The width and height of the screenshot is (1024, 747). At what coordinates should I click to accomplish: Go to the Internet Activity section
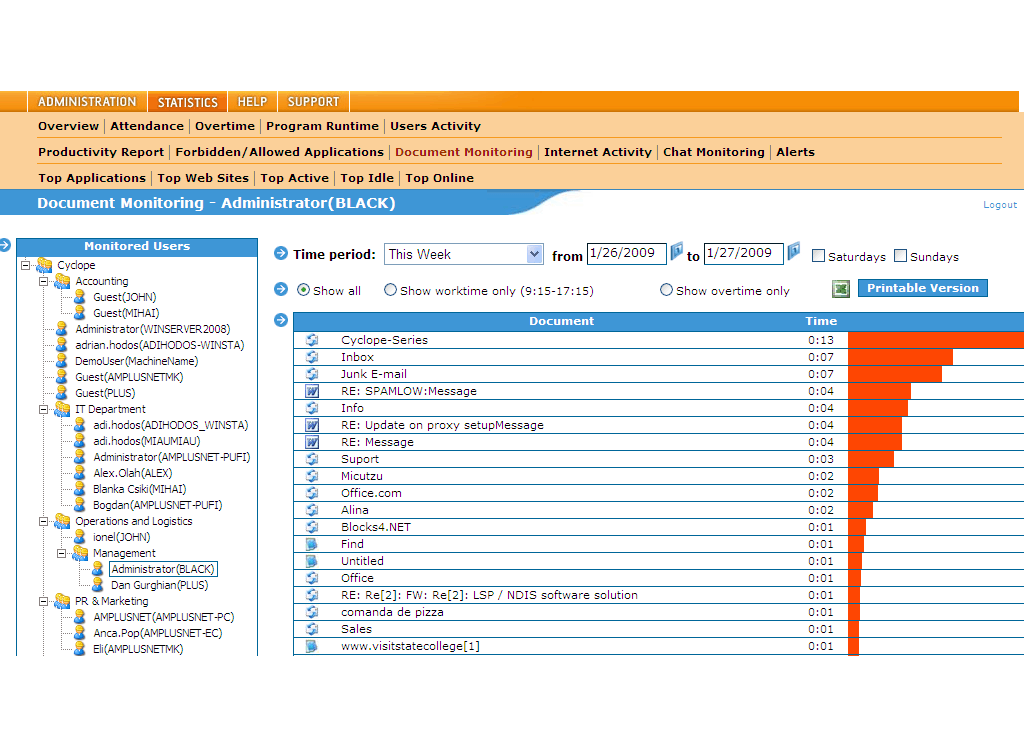coord(597,152)
